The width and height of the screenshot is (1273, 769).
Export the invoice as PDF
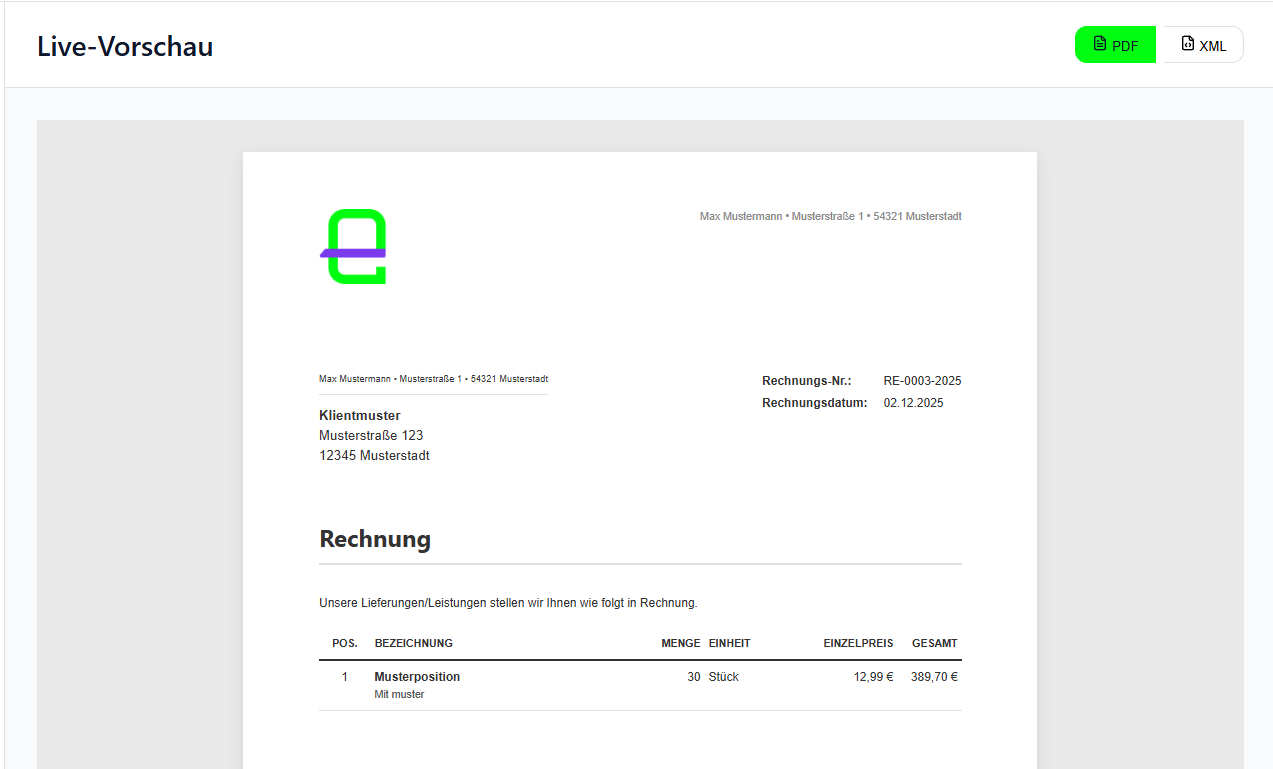coord(1115,44)
